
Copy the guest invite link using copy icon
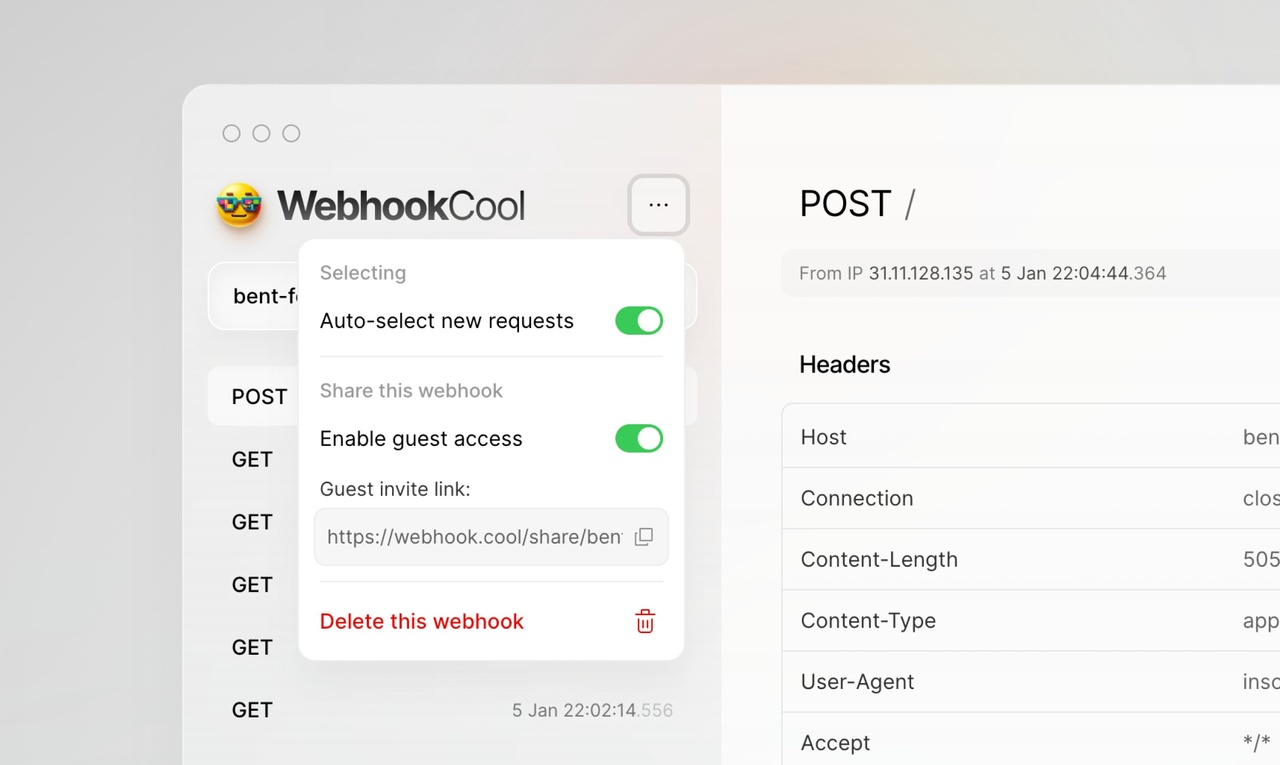644,536
